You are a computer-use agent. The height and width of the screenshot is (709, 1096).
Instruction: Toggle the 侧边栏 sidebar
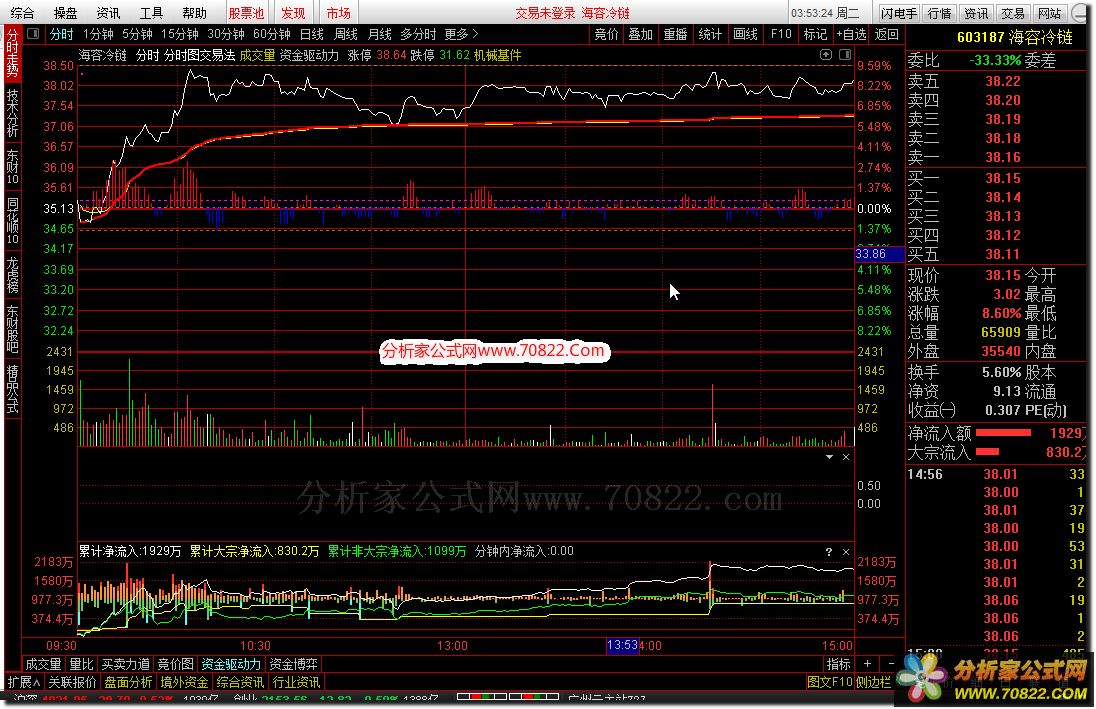click(874, 682)
